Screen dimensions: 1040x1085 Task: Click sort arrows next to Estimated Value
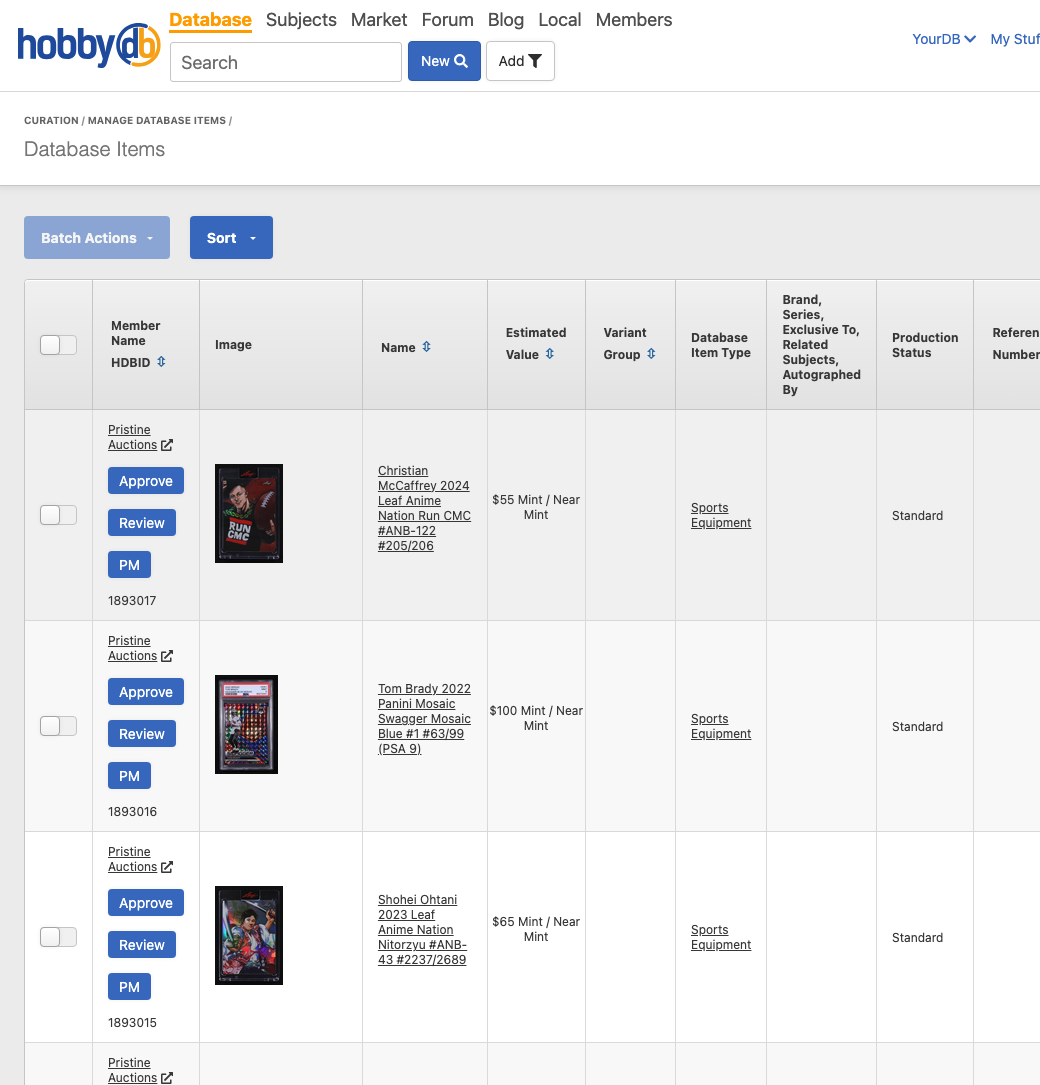point(550,354)
